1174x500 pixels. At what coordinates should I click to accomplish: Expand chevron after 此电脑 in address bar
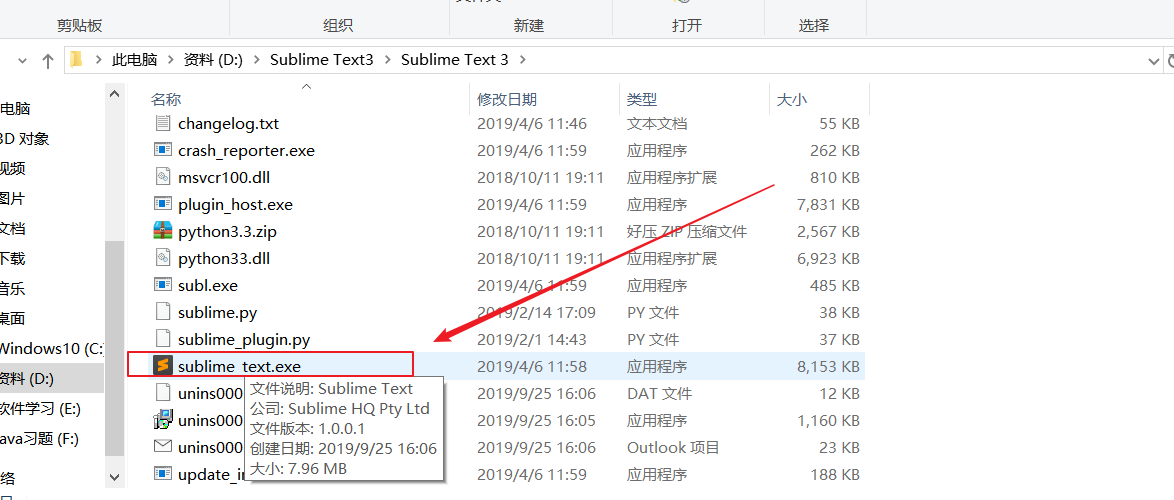tap(171, 60)
